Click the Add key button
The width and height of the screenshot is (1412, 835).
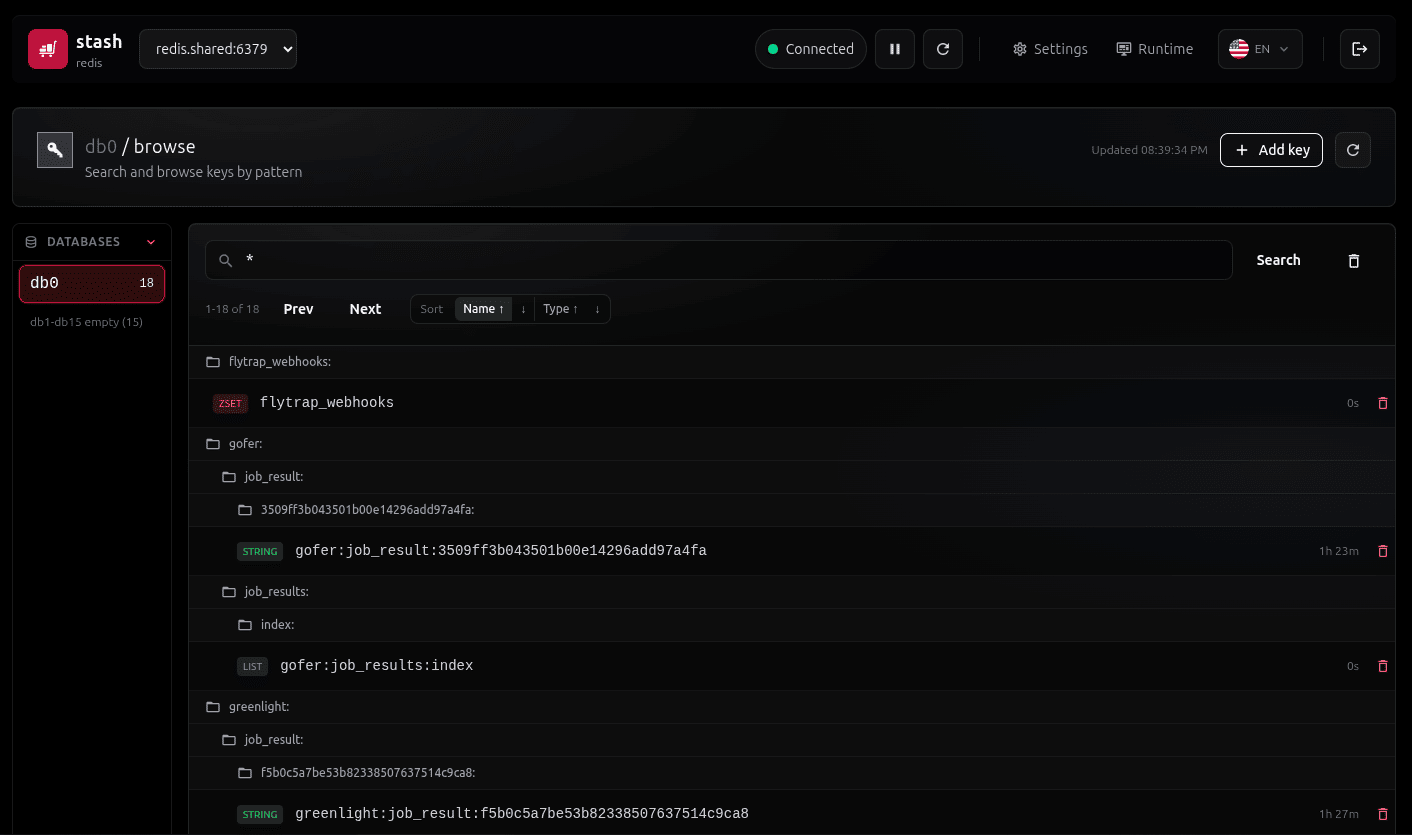click(x=1272, y=150)
